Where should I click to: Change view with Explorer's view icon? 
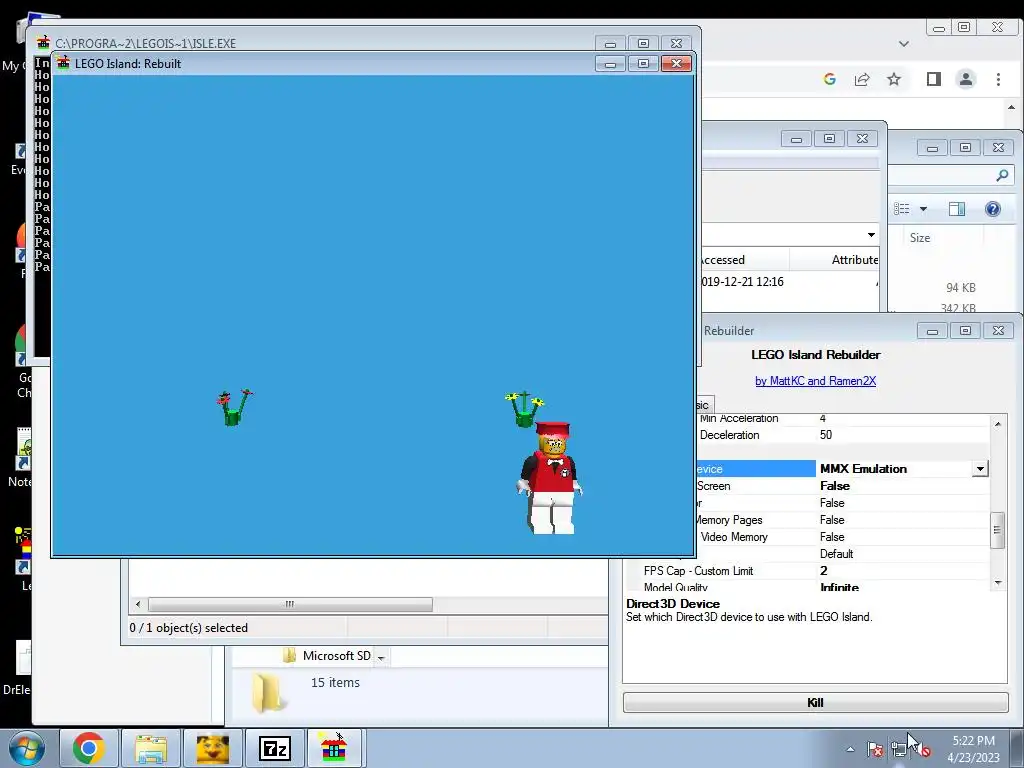(902, 209)
